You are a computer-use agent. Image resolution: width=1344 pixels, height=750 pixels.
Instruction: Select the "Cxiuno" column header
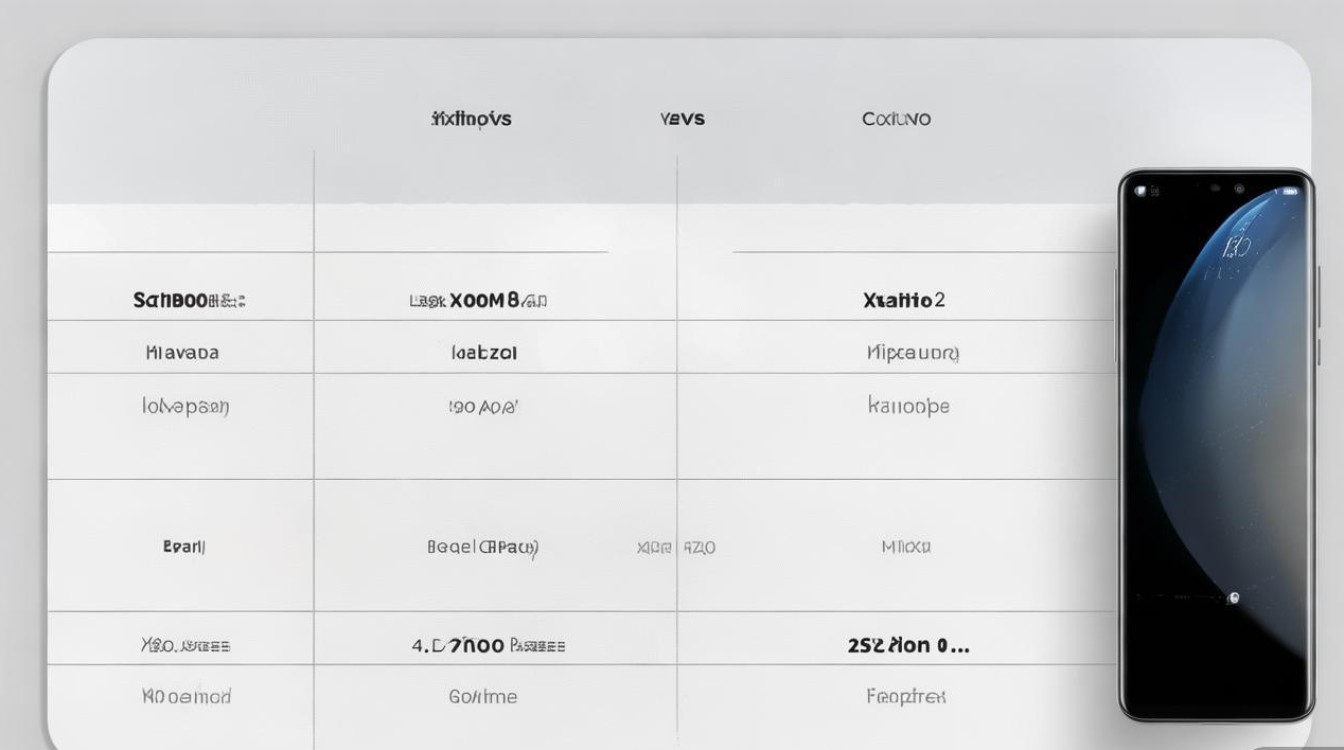pos(896,119)
